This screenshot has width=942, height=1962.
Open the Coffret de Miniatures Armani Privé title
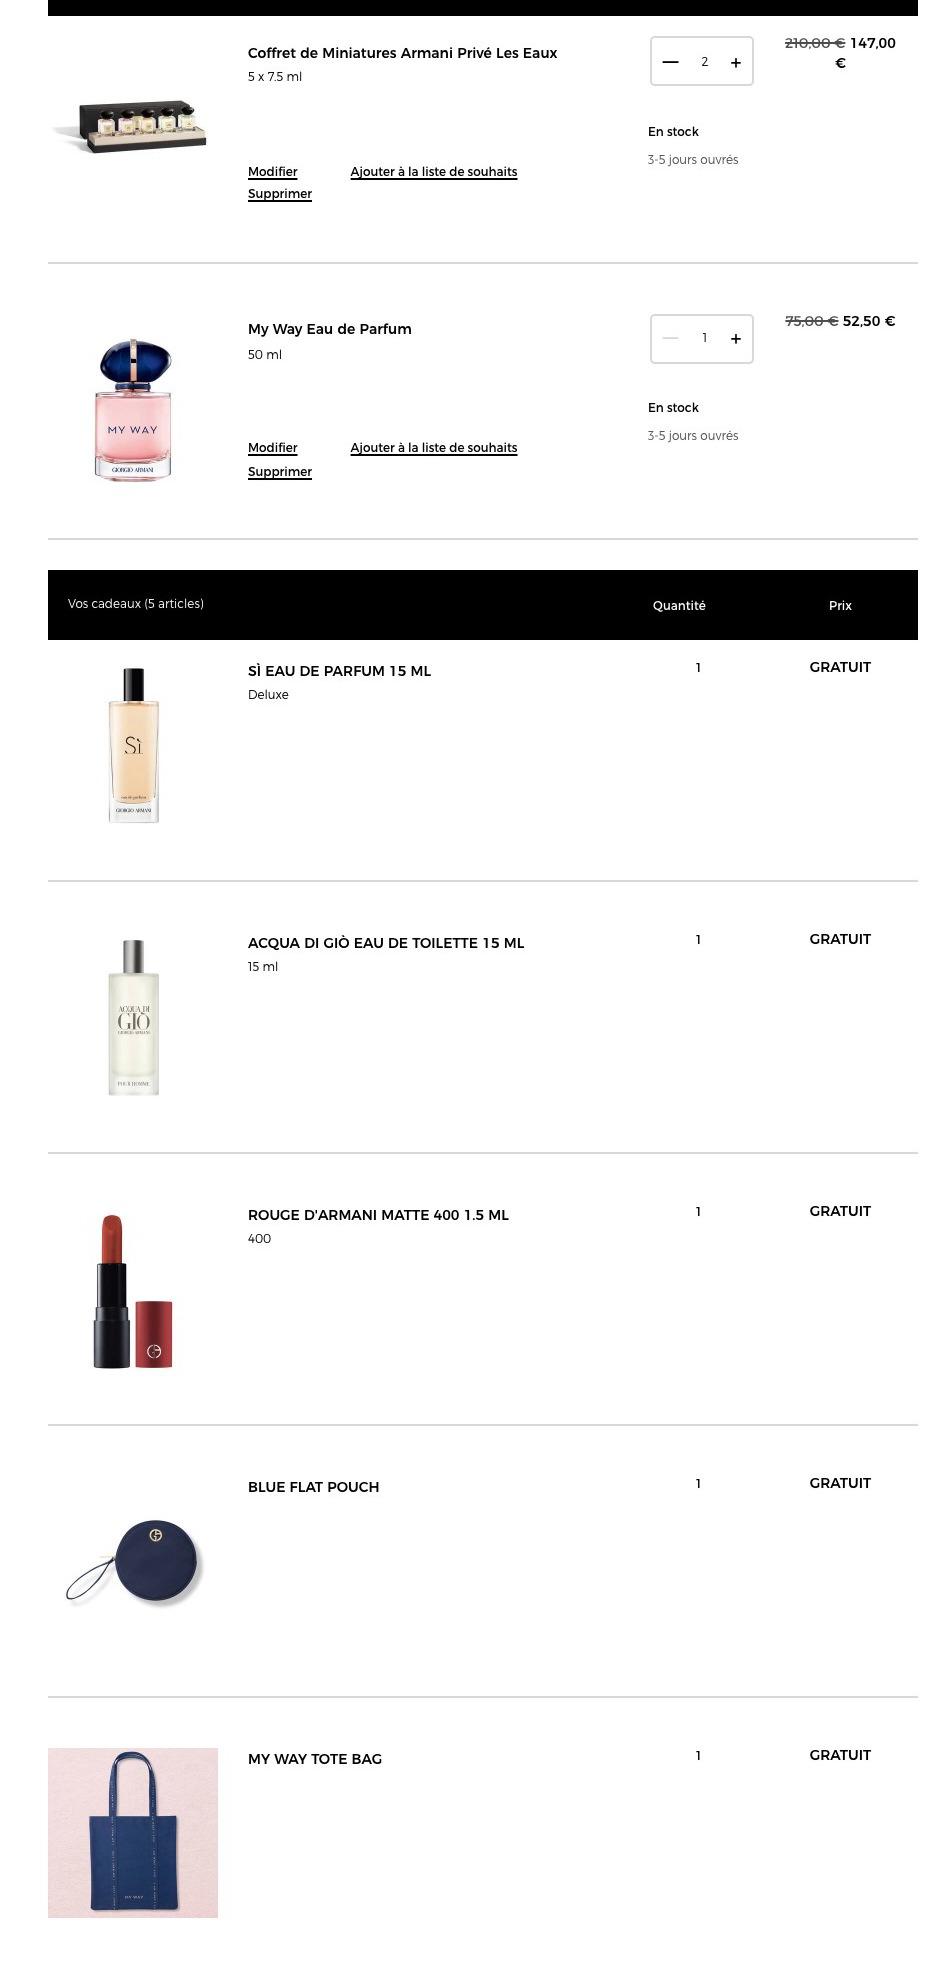click(402, 53)
